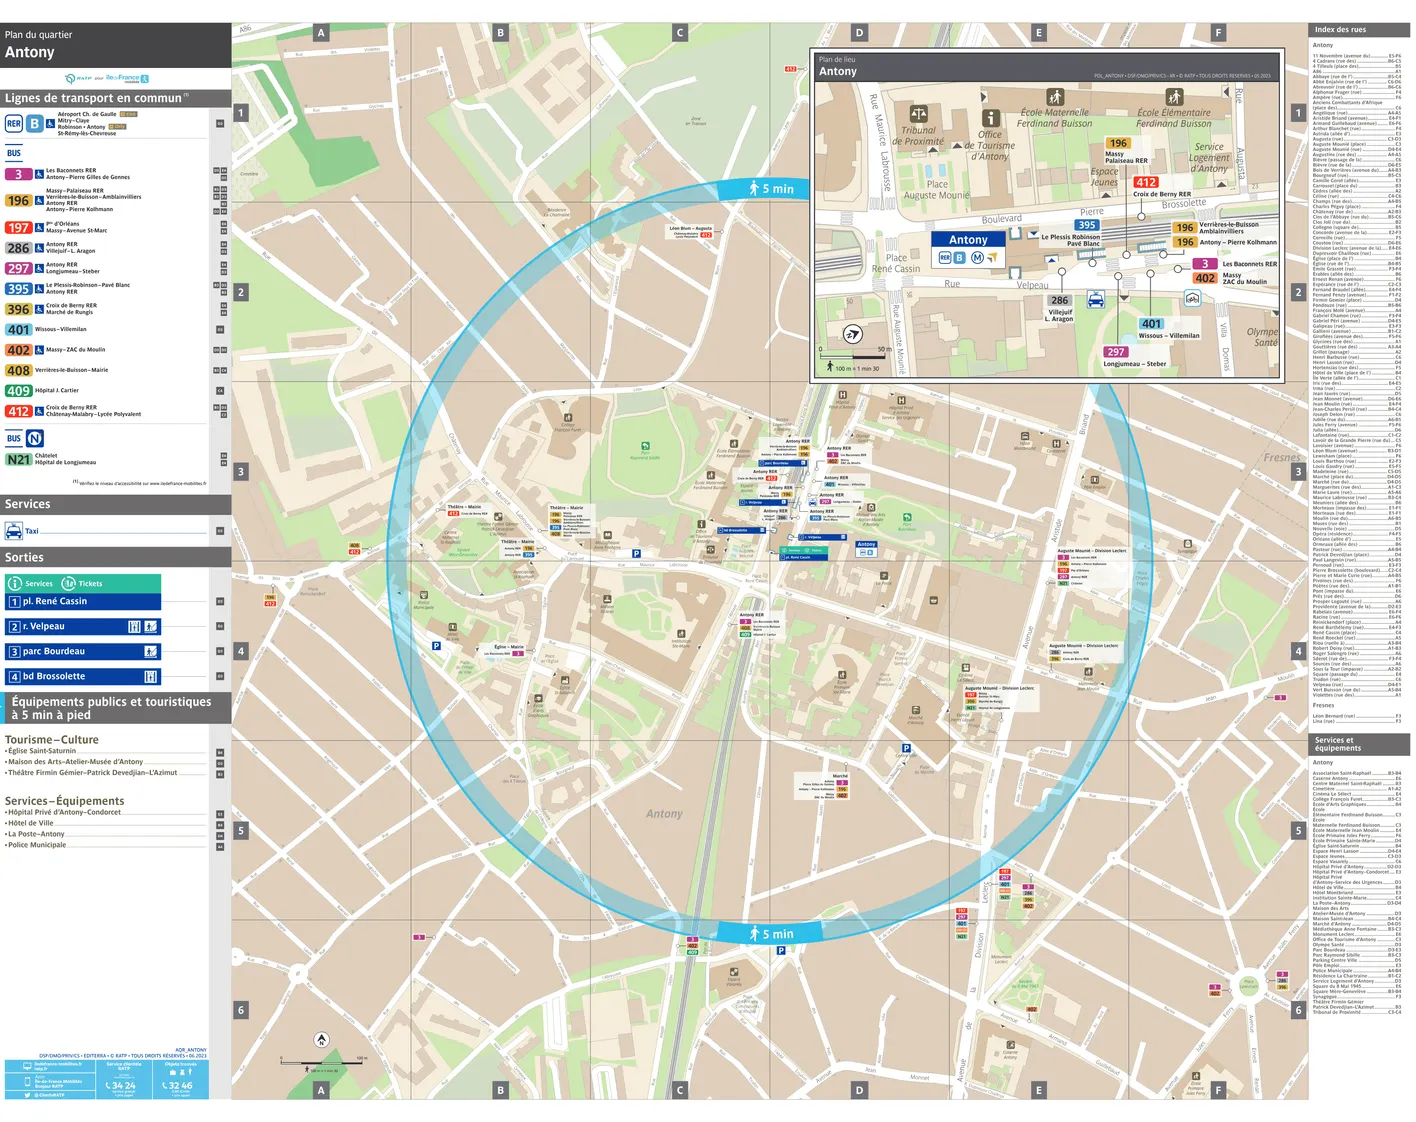Click the '34 24' phone number box
This screenshot has width=1416, height=1122.
click(124, 1080)
